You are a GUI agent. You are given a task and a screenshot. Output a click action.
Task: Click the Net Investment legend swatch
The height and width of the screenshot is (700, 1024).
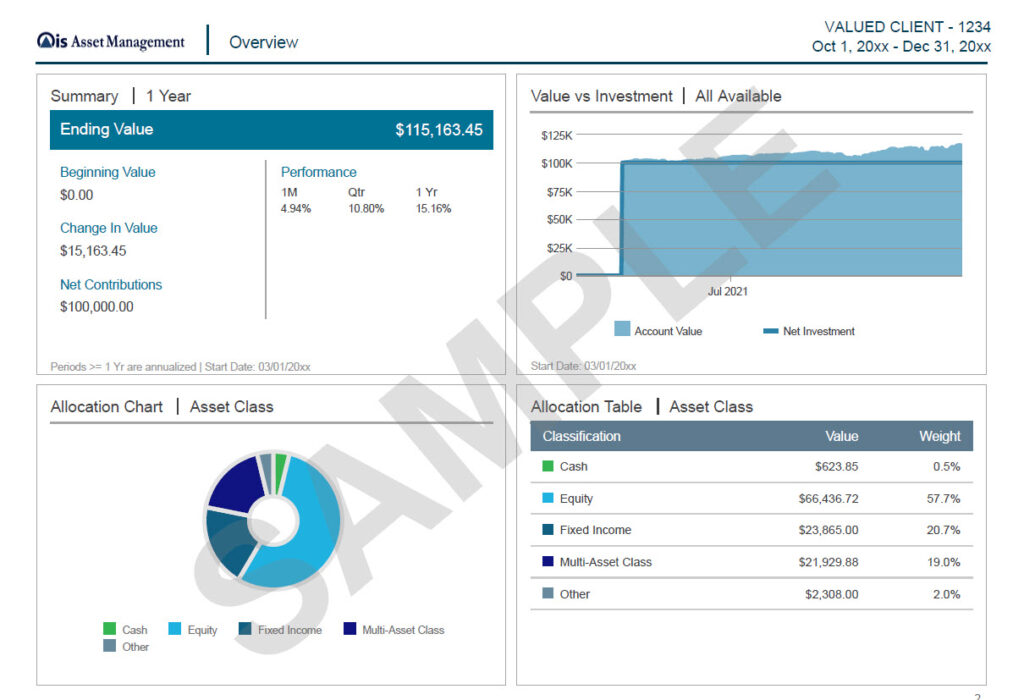click(771, 331)
